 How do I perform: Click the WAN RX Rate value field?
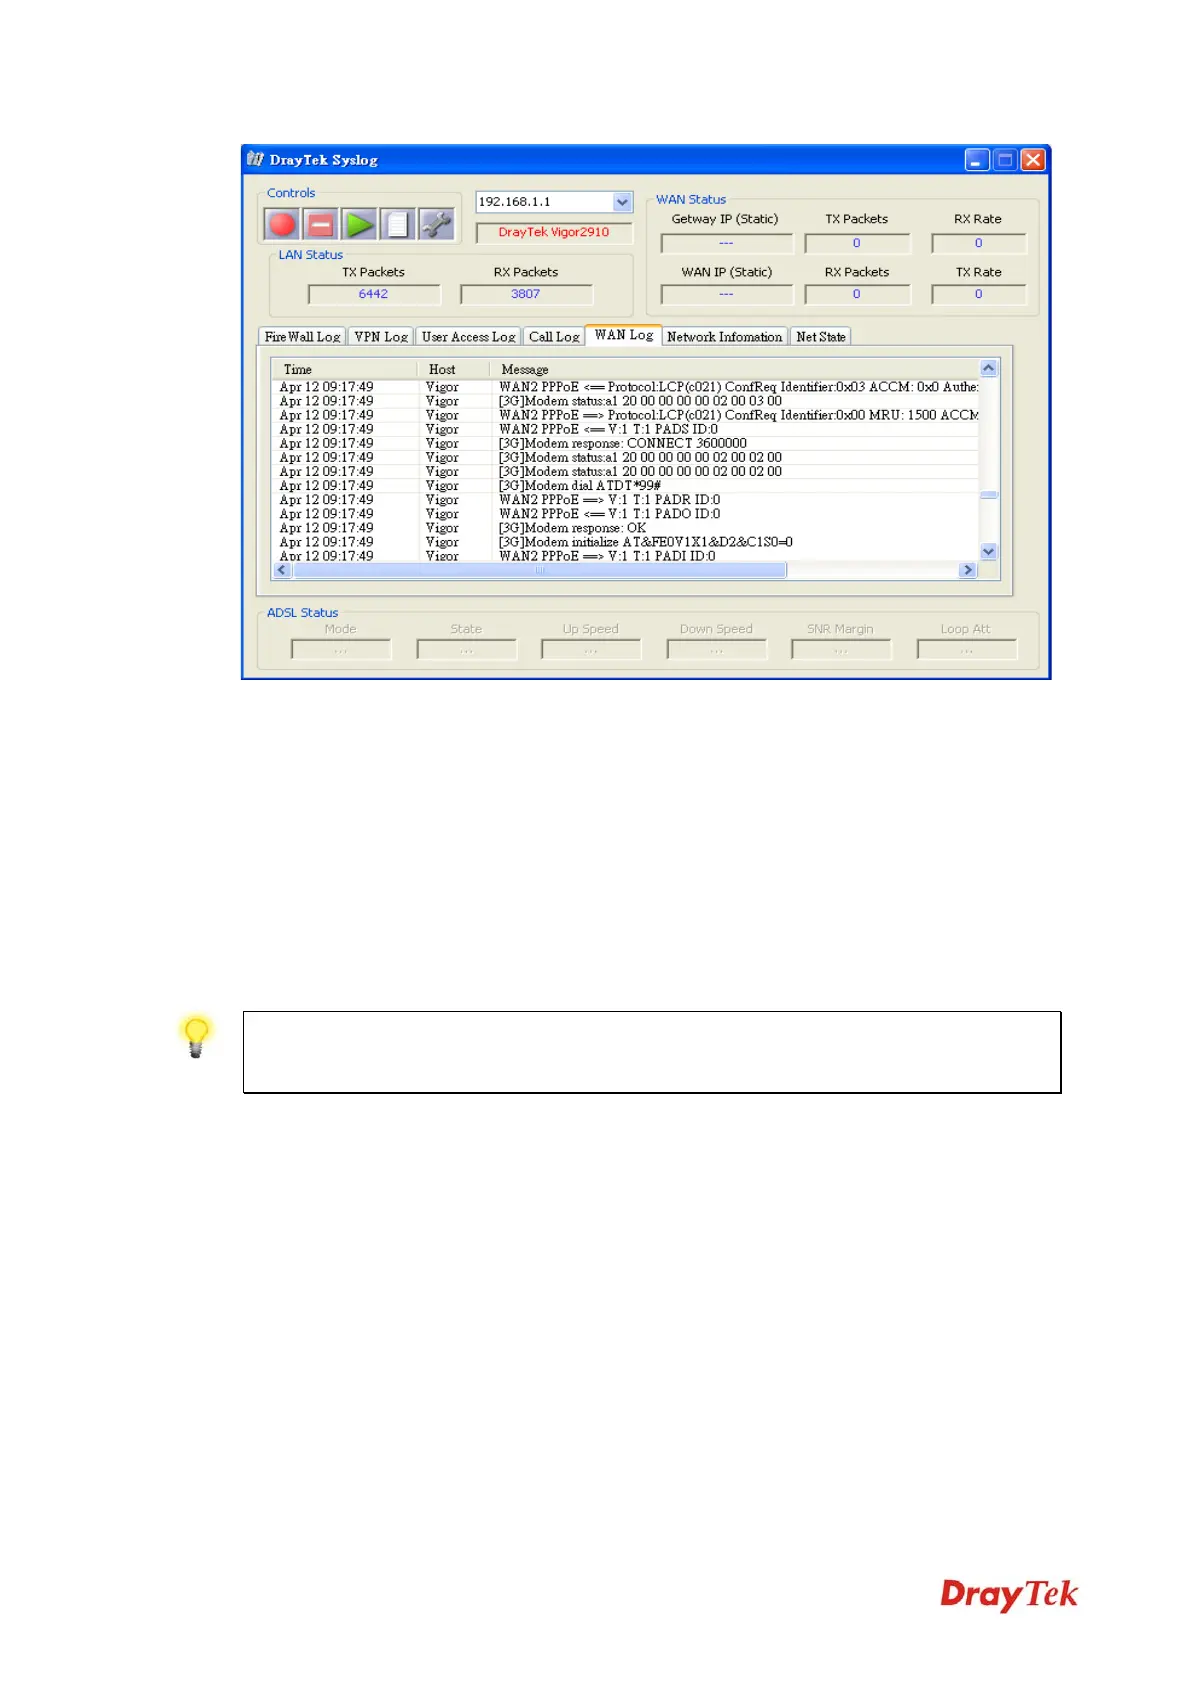click(x=979, y=243)
